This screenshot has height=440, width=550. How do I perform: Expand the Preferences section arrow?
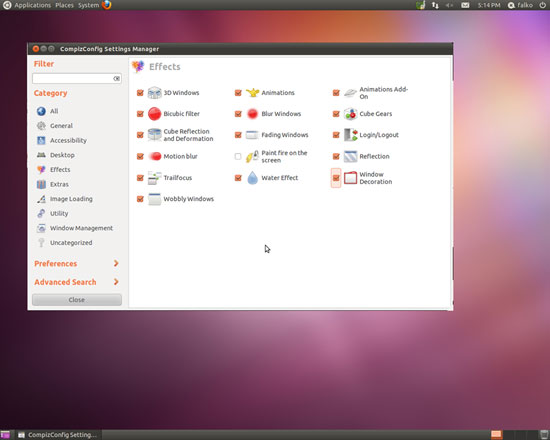(x=116, y=263)
